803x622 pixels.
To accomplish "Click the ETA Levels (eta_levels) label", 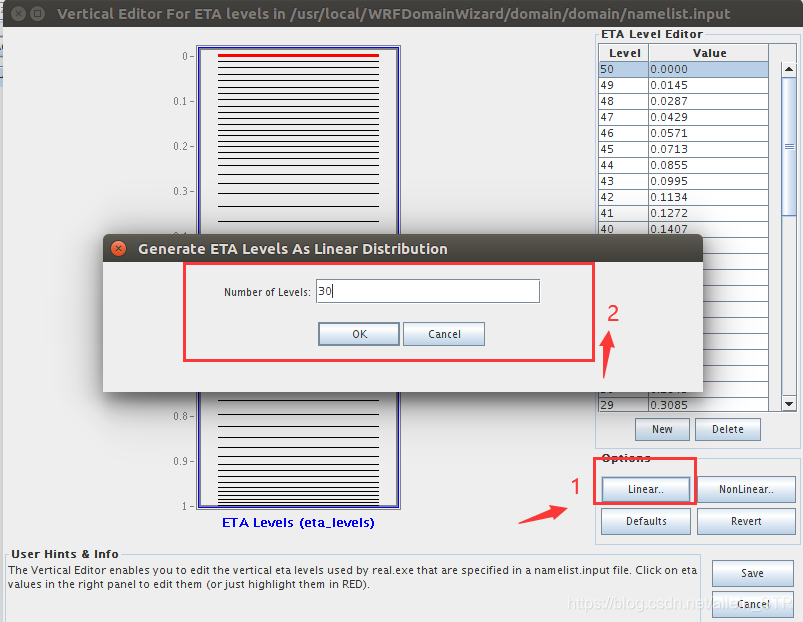I will tap(298, 523).
